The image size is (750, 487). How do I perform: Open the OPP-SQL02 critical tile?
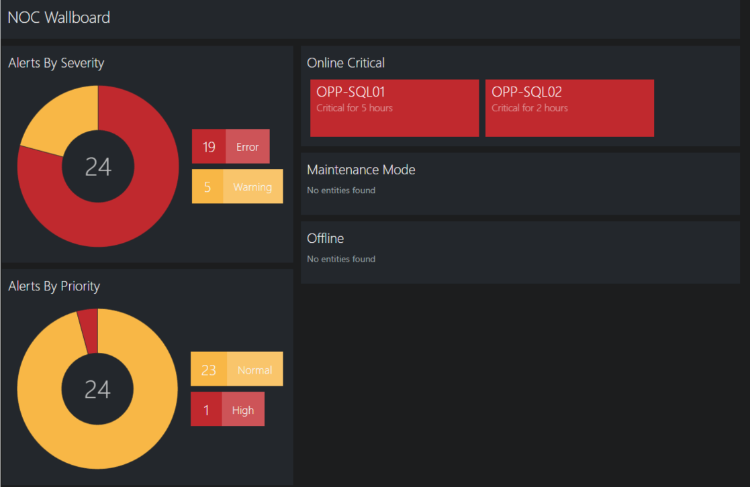[569, 108]
